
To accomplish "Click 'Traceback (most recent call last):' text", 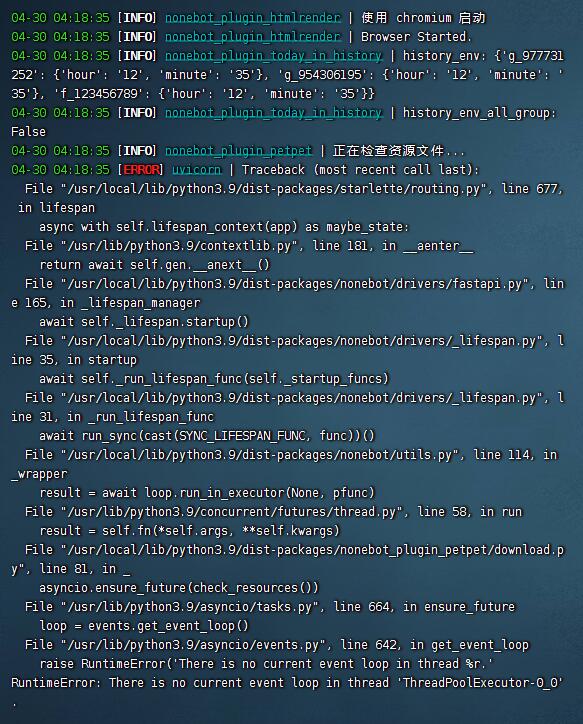I will click(x=361, y=170).
